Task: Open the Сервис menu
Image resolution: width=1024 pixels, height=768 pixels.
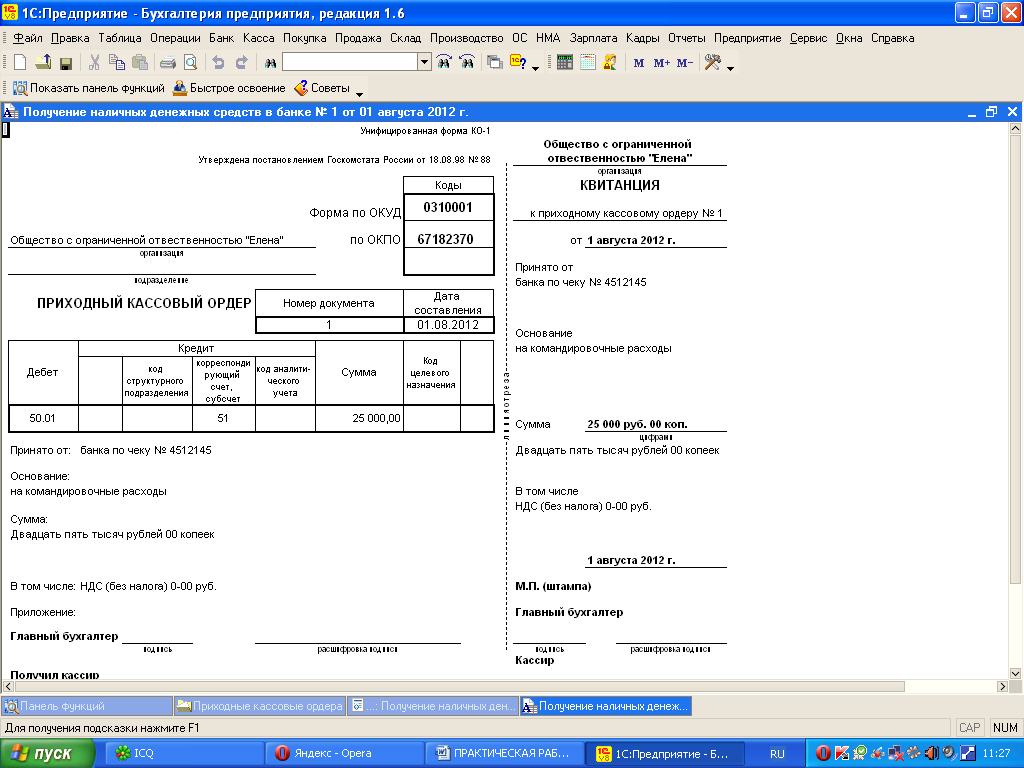Action: click(808, 38)
